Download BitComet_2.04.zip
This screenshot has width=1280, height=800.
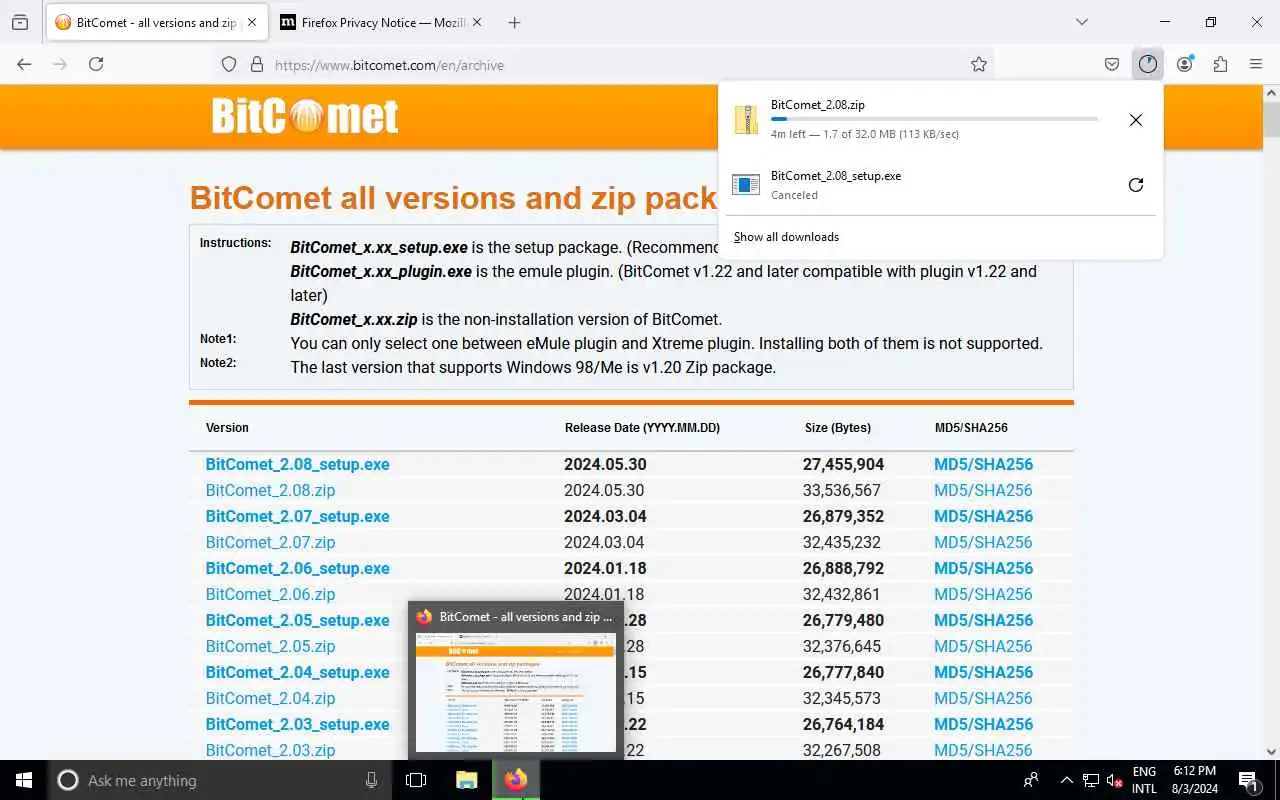click(x=270, y=698)
